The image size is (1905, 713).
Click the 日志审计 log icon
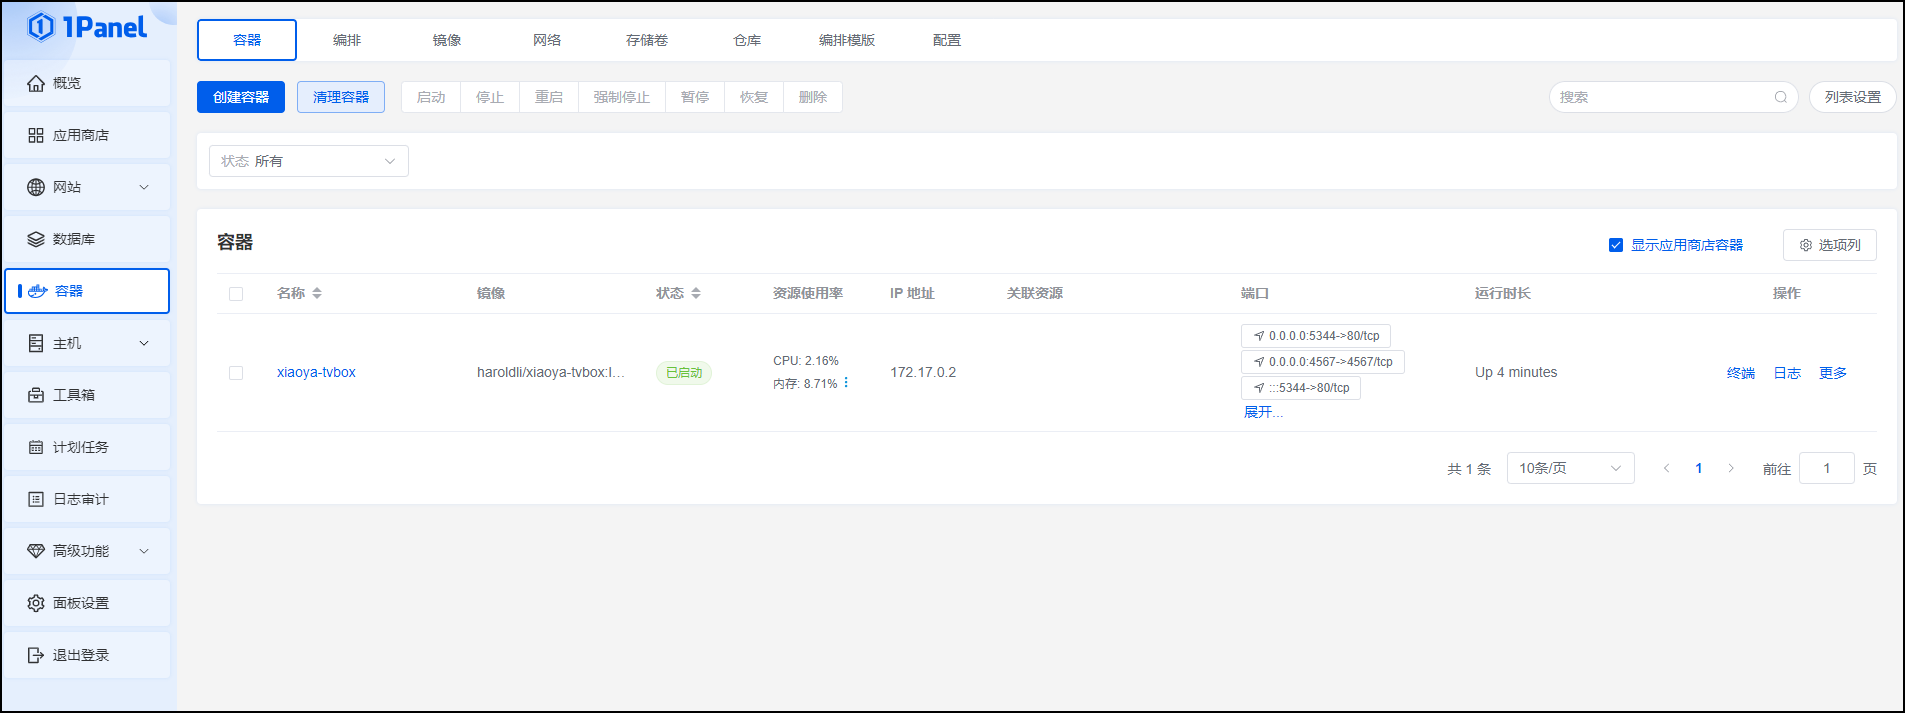tap(36, 499)
